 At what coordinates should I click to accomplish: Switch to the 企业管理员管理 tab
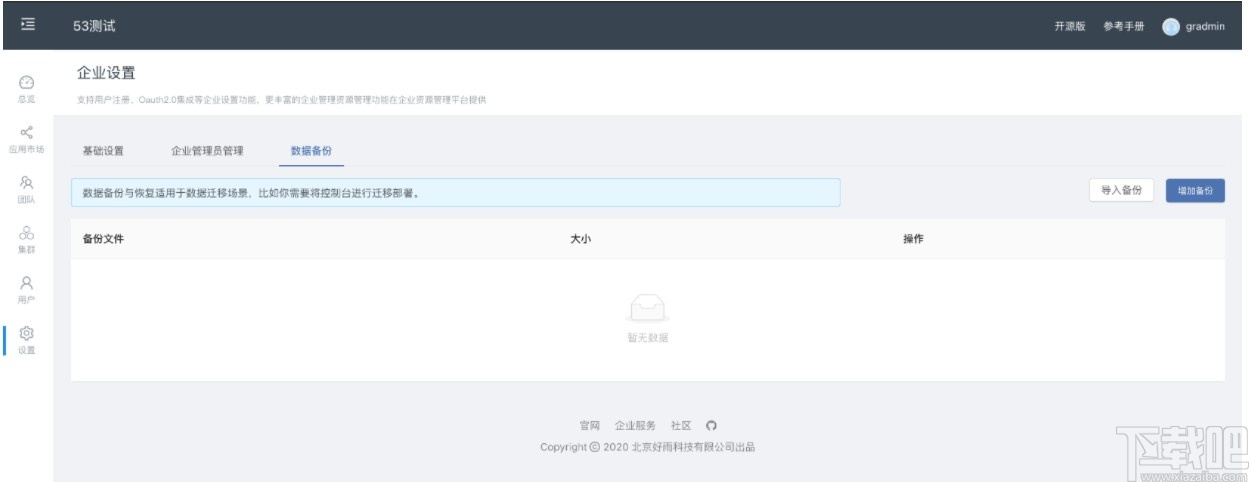(207, 151)
